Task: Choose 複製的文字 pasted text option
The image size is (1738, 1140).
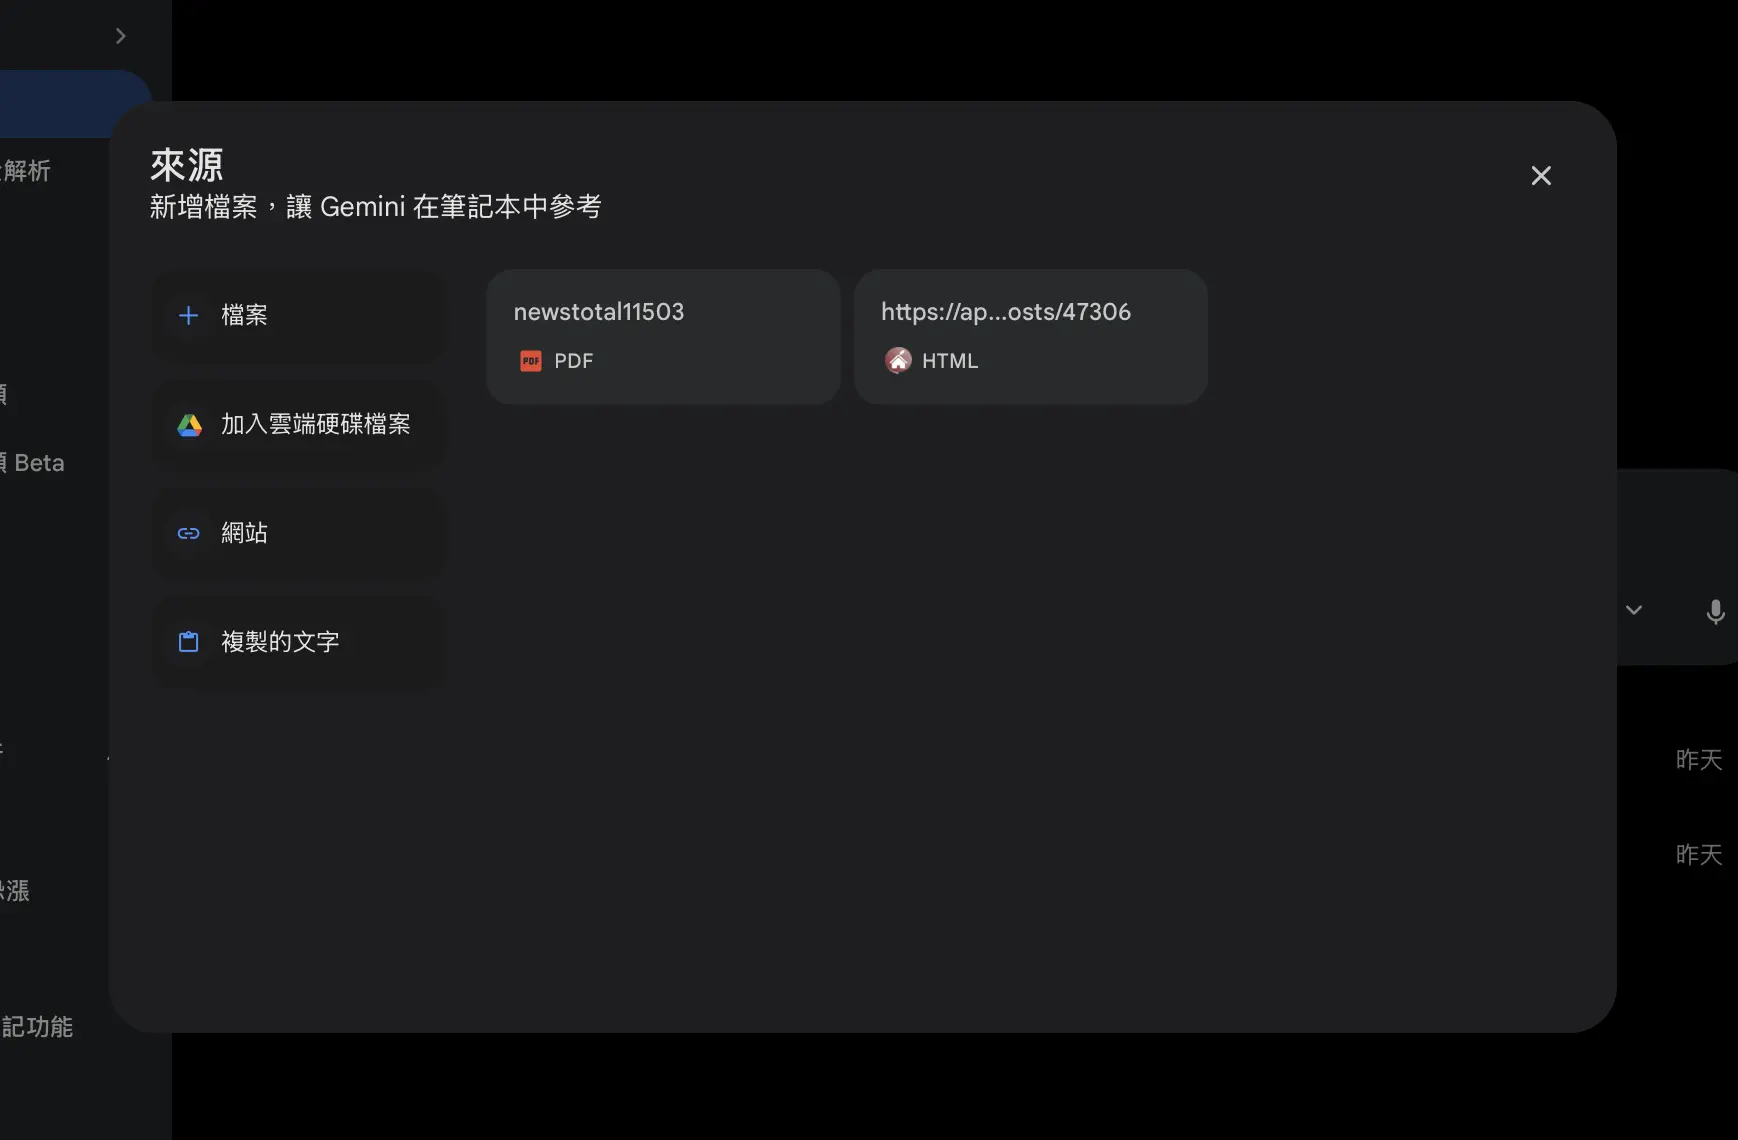Action: pyautogui.click(x=298, y=642)
